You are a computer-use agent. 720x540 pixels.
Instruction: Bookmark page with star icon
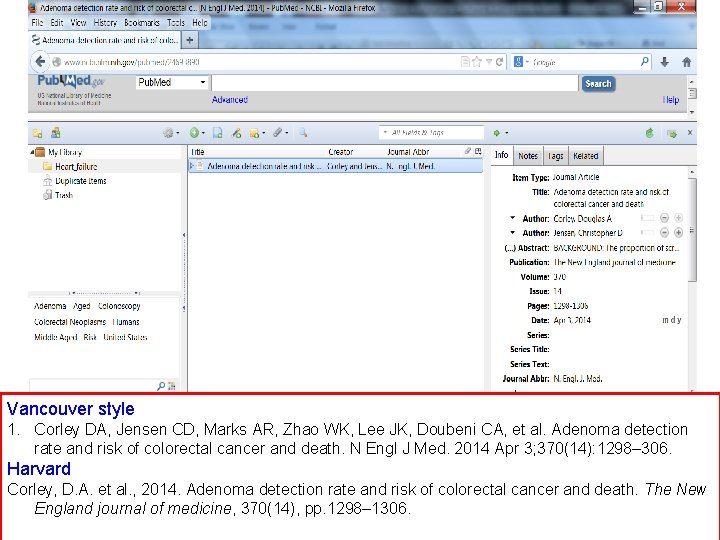click(x=477, y=62)
